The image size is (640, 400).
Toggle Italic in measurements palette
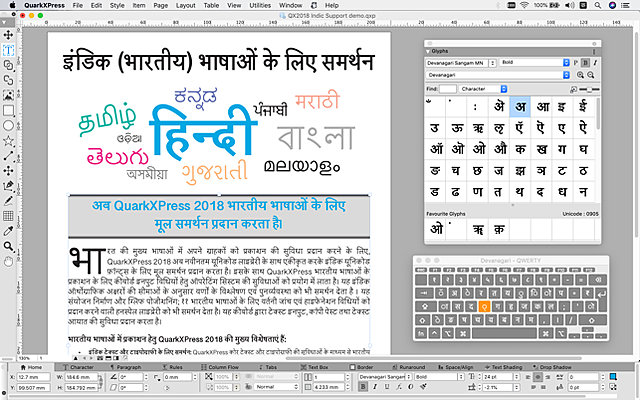[375, 387]
